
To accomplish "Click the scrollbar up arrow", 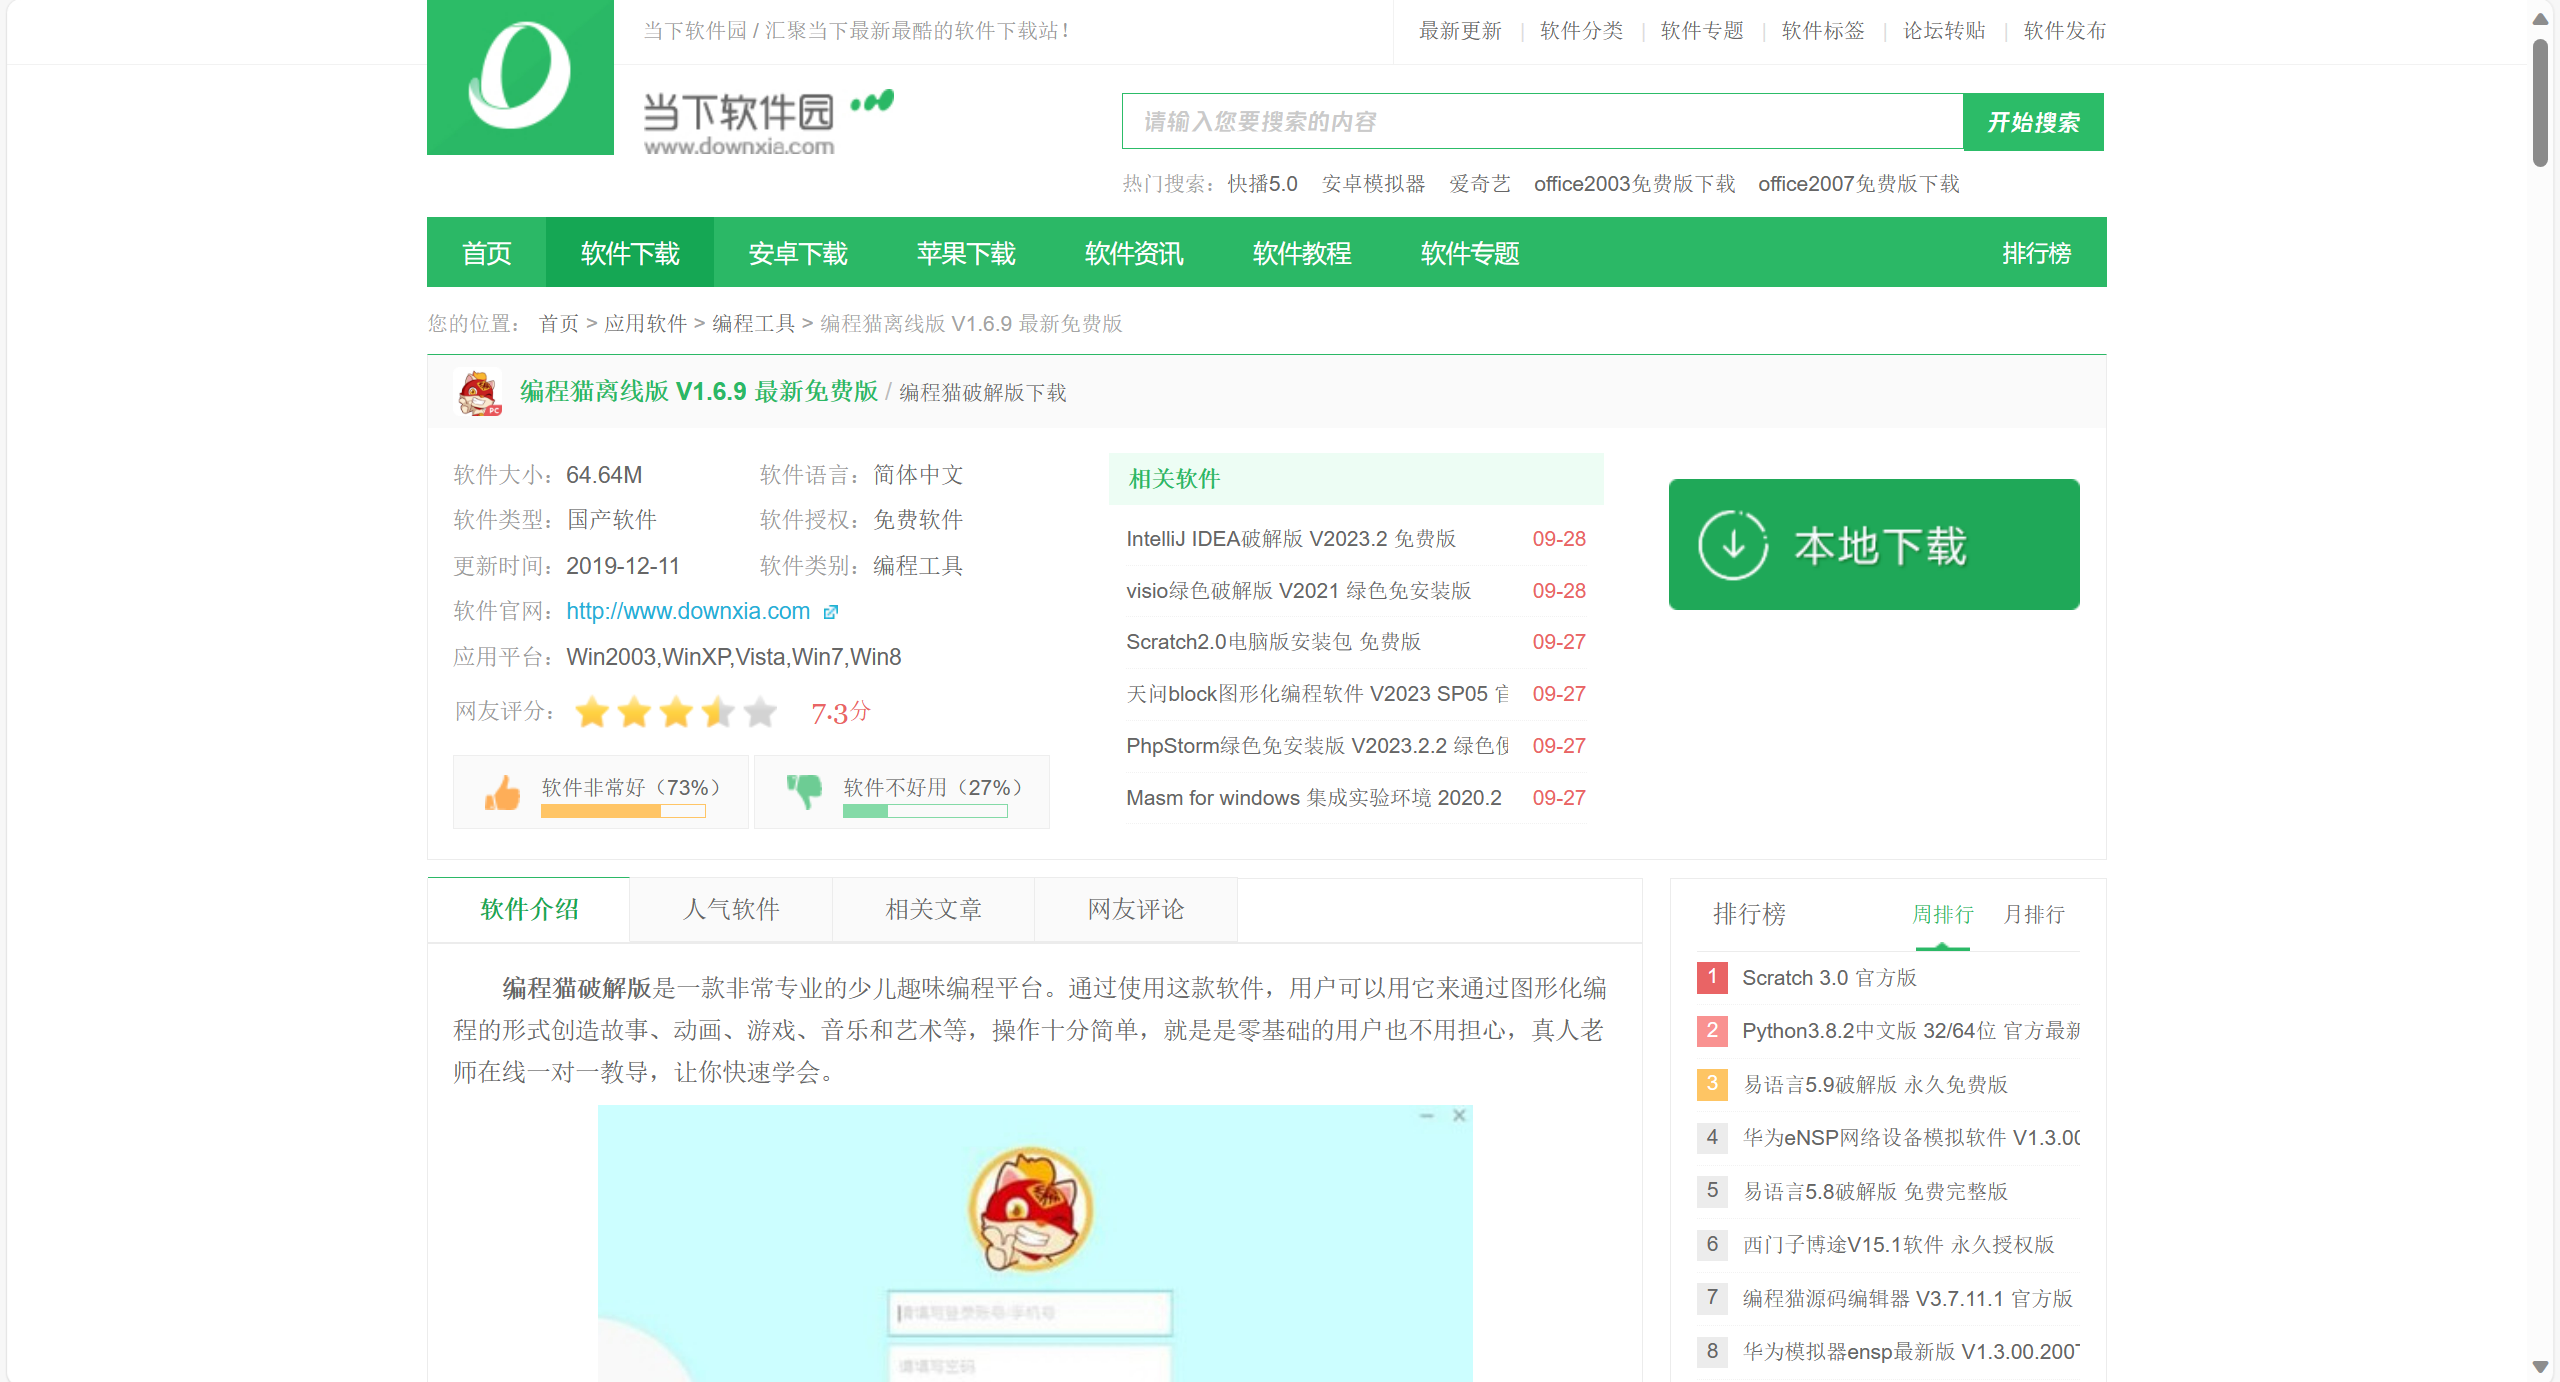I will coord(2540,19).
